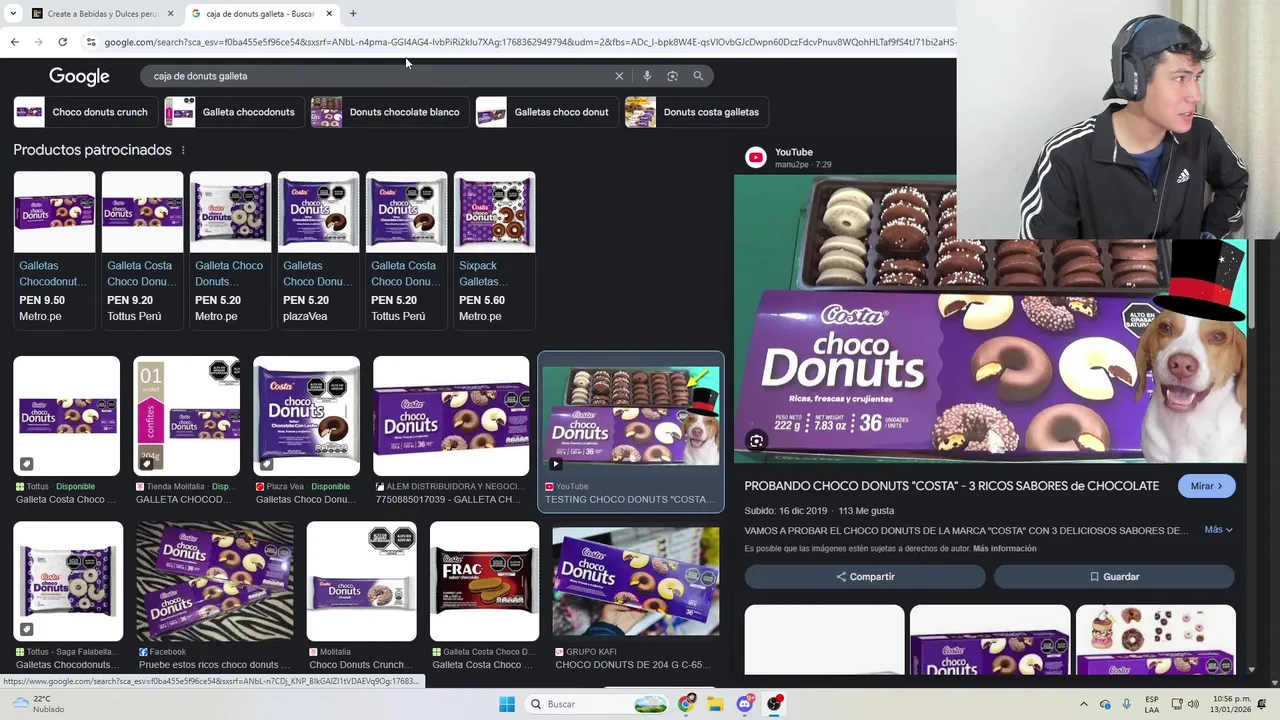Open sponsored products three-dot menu
Viewport: 1280px width, 720px height.
point(183,150)
